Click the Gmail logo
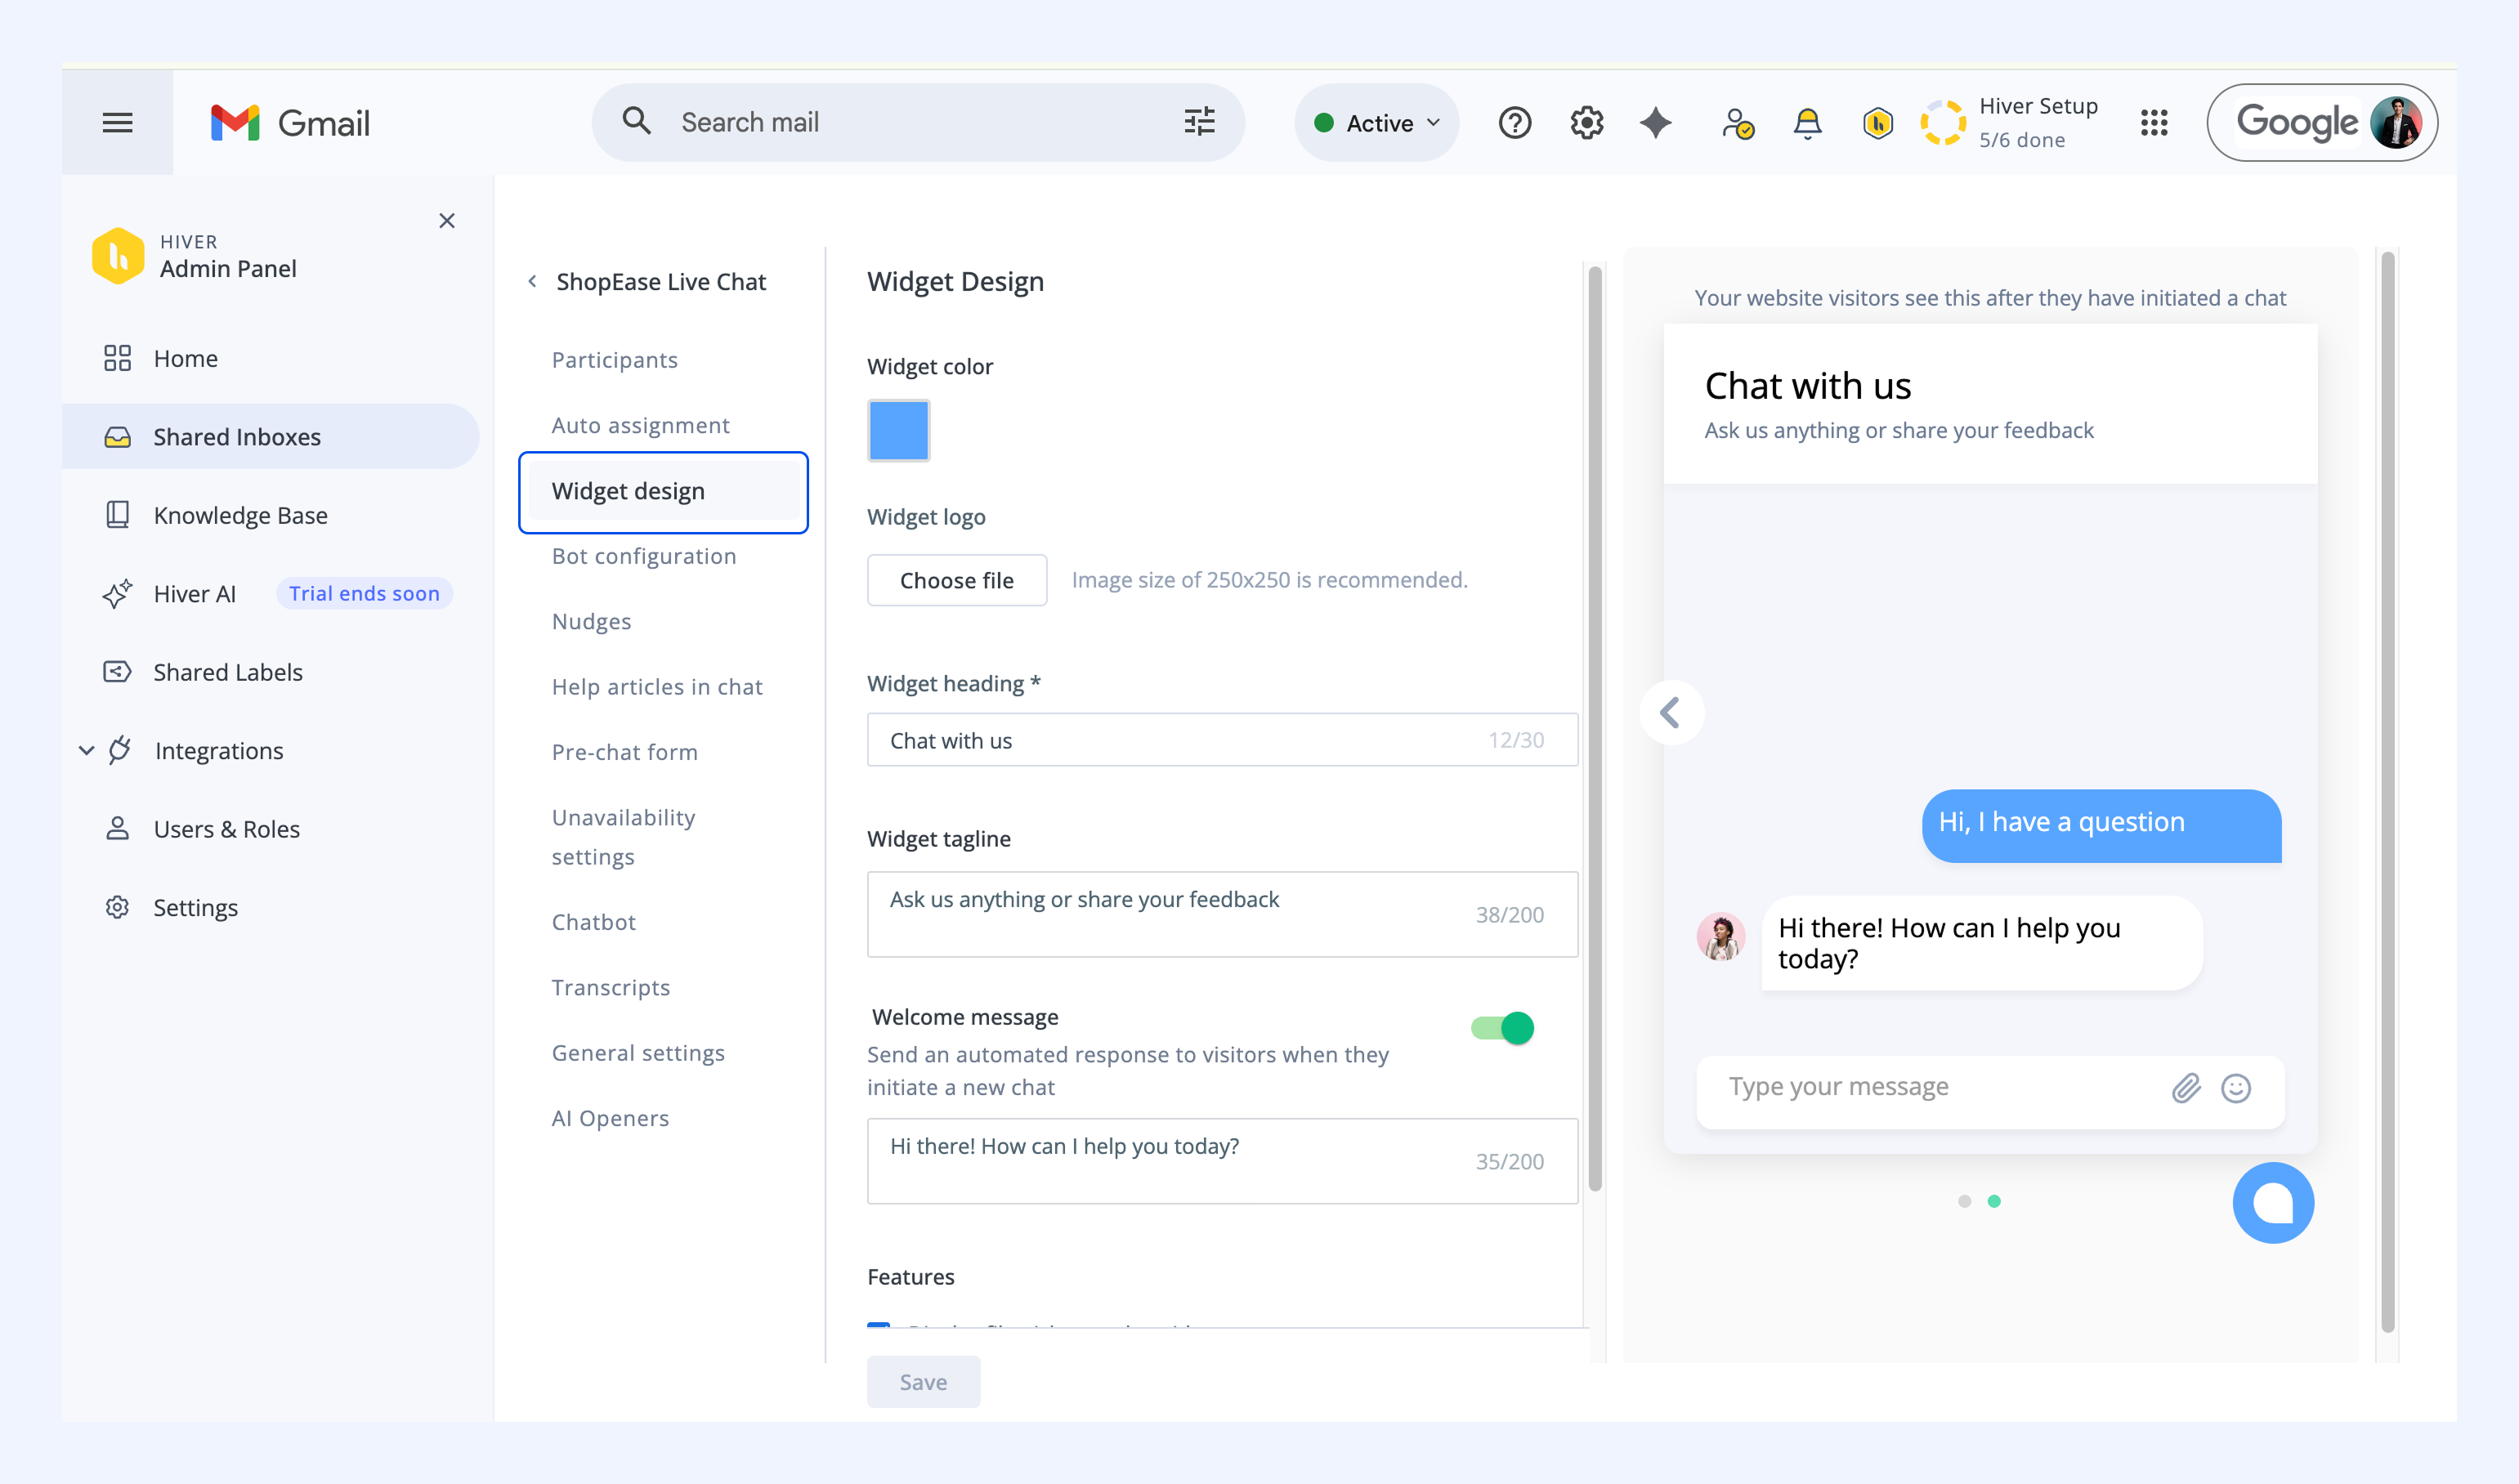The width and height of the screenshot is (2519, 1484). (x=290, y=123)
